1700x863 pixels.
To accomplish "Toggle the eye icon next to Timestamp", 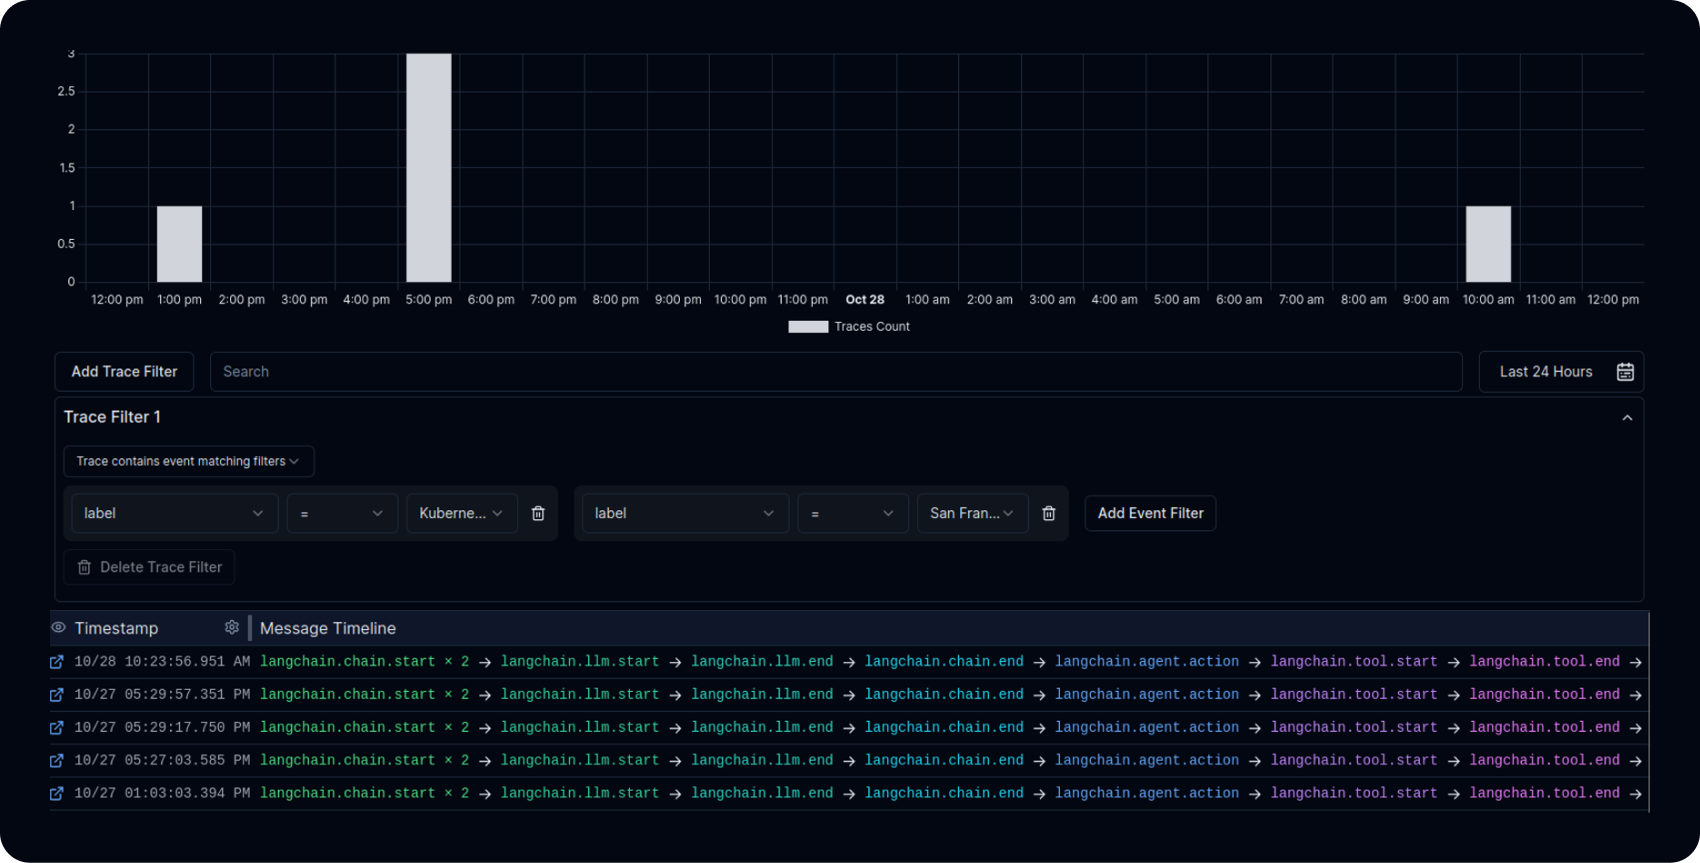I will click(x=59, y=628).
